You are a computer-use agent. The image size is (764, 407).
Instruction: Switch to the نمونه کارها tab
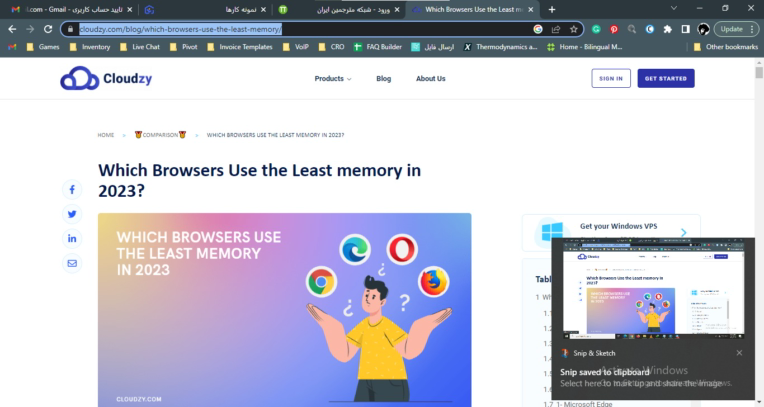(x=207, y=9)
